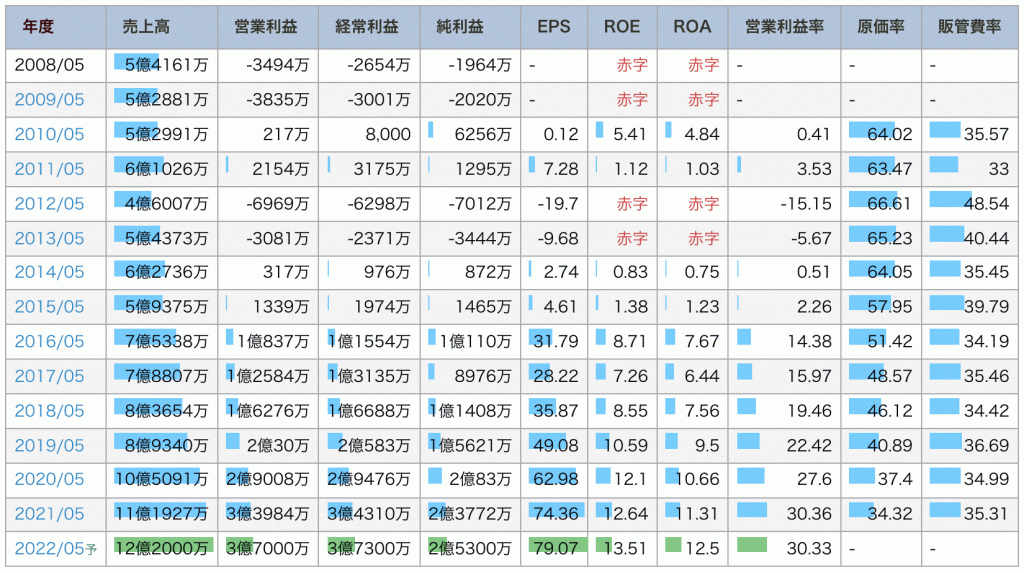Open the 2009/05 fiscal year link
Viewport: 1024px width, 573px height.
coord(49,100)
